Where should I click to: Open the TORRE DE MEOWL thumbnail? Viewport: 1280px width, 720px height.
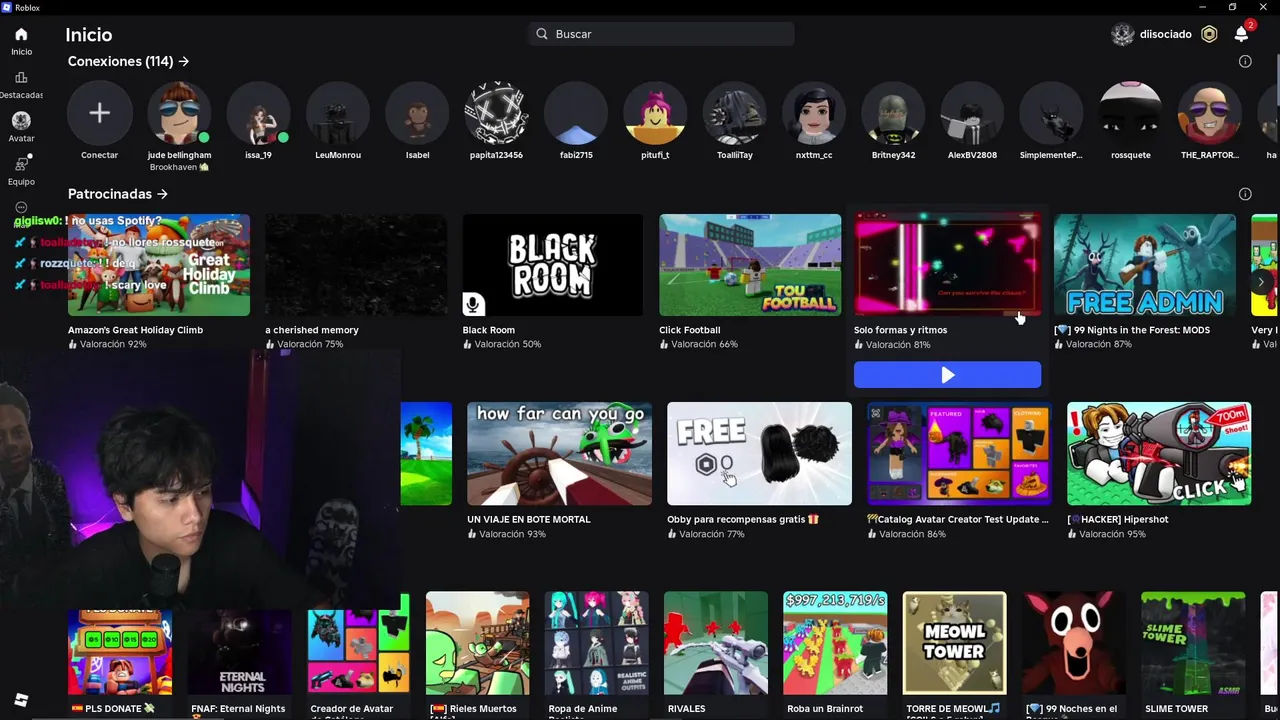954,643
